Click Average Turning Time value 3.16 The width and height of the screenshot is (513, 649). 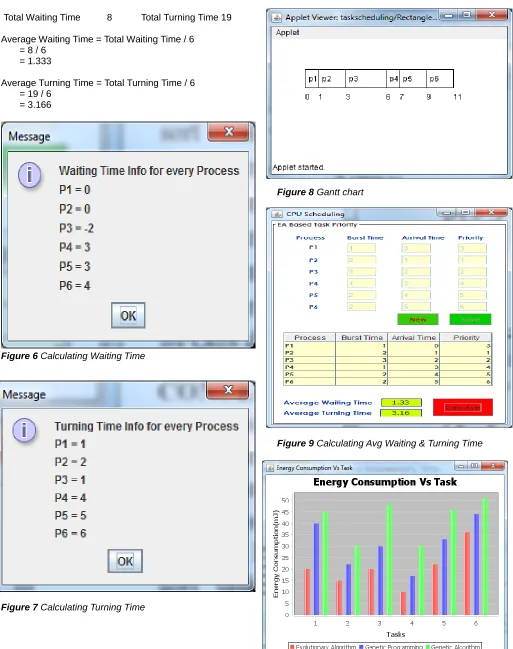[401, 413]
